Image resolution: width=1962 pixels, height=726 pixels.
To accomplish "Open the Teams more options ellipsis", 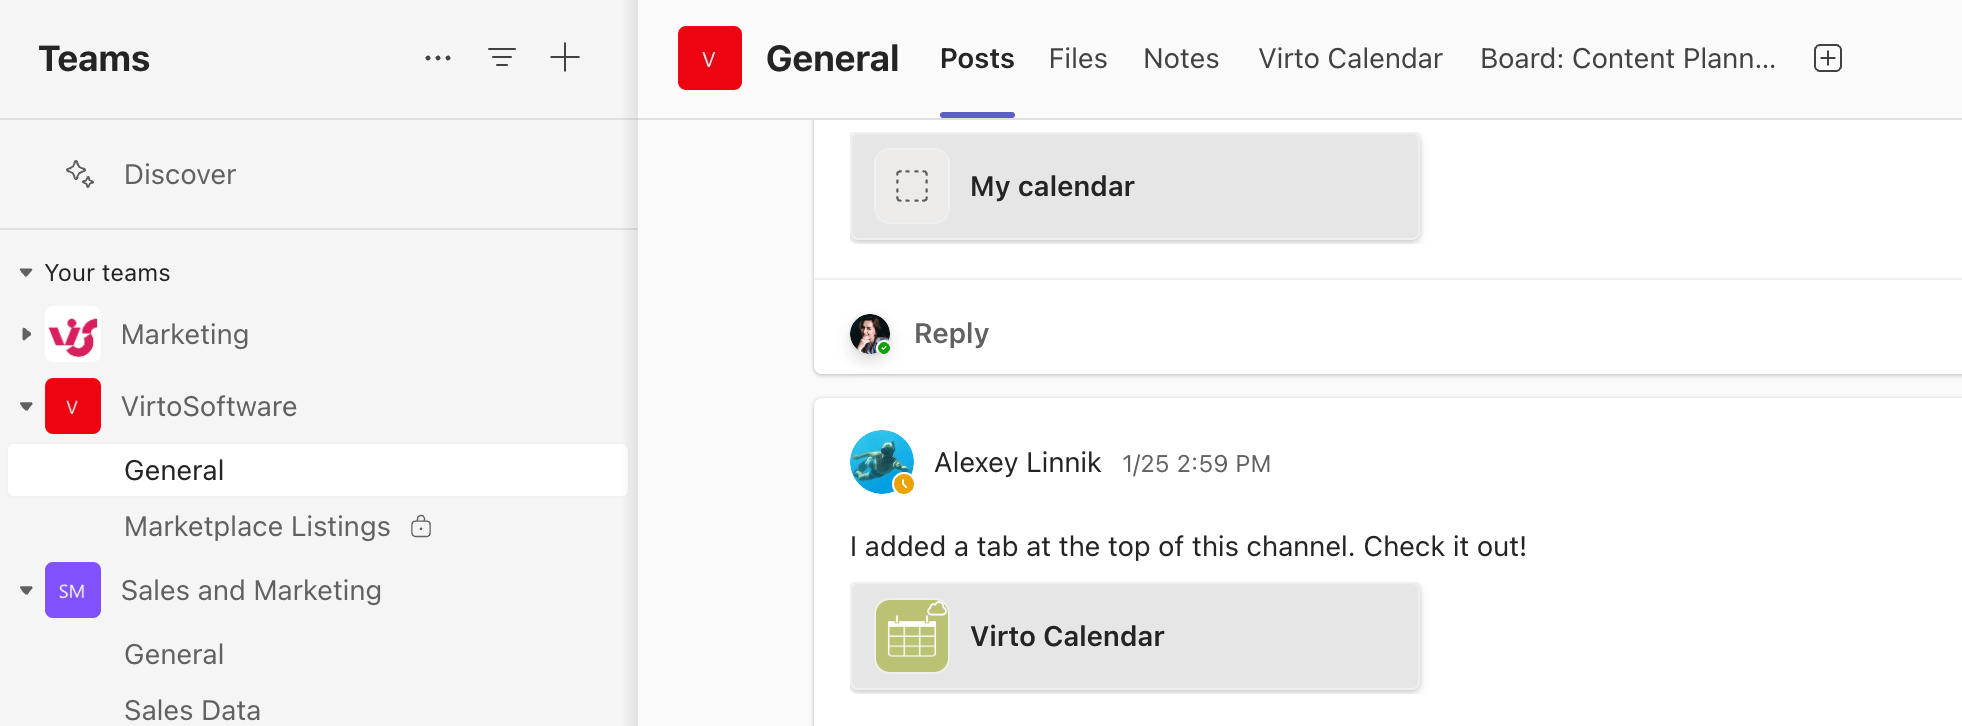I will point(438,58).
